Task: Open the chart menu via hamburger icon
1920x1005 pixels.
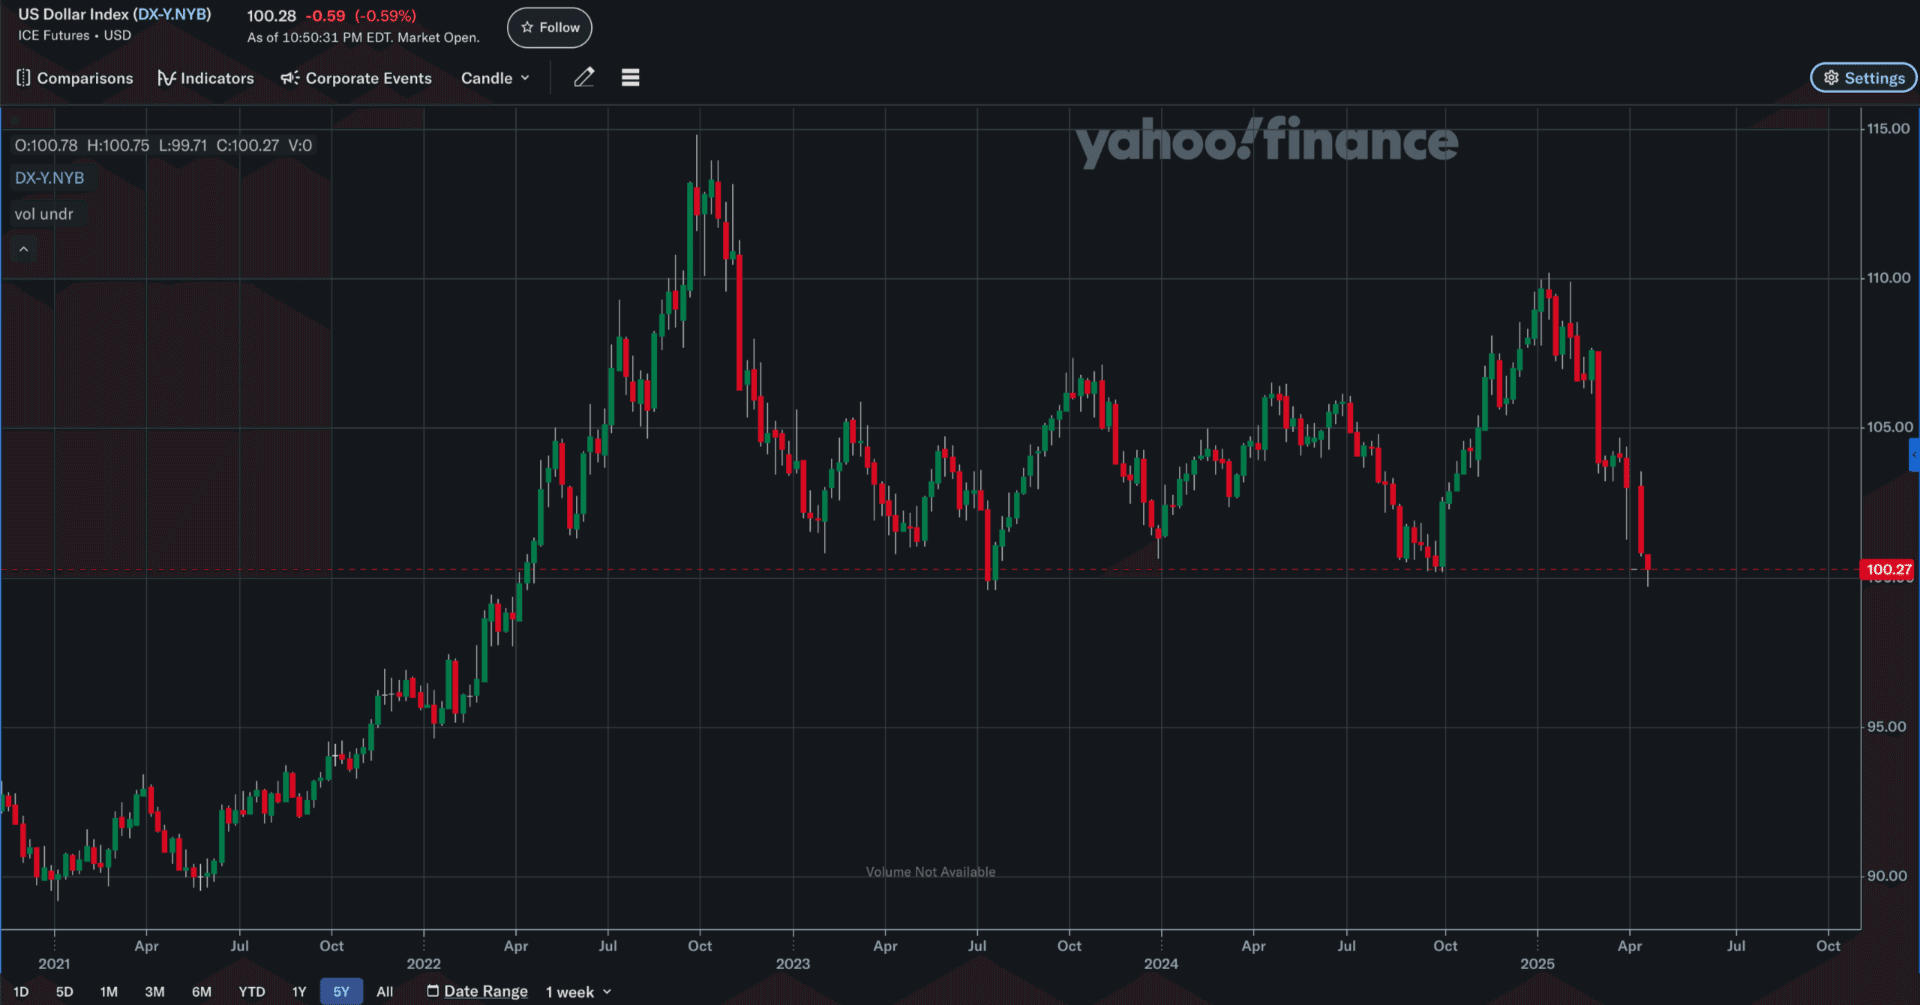Action: pos(630,77)
